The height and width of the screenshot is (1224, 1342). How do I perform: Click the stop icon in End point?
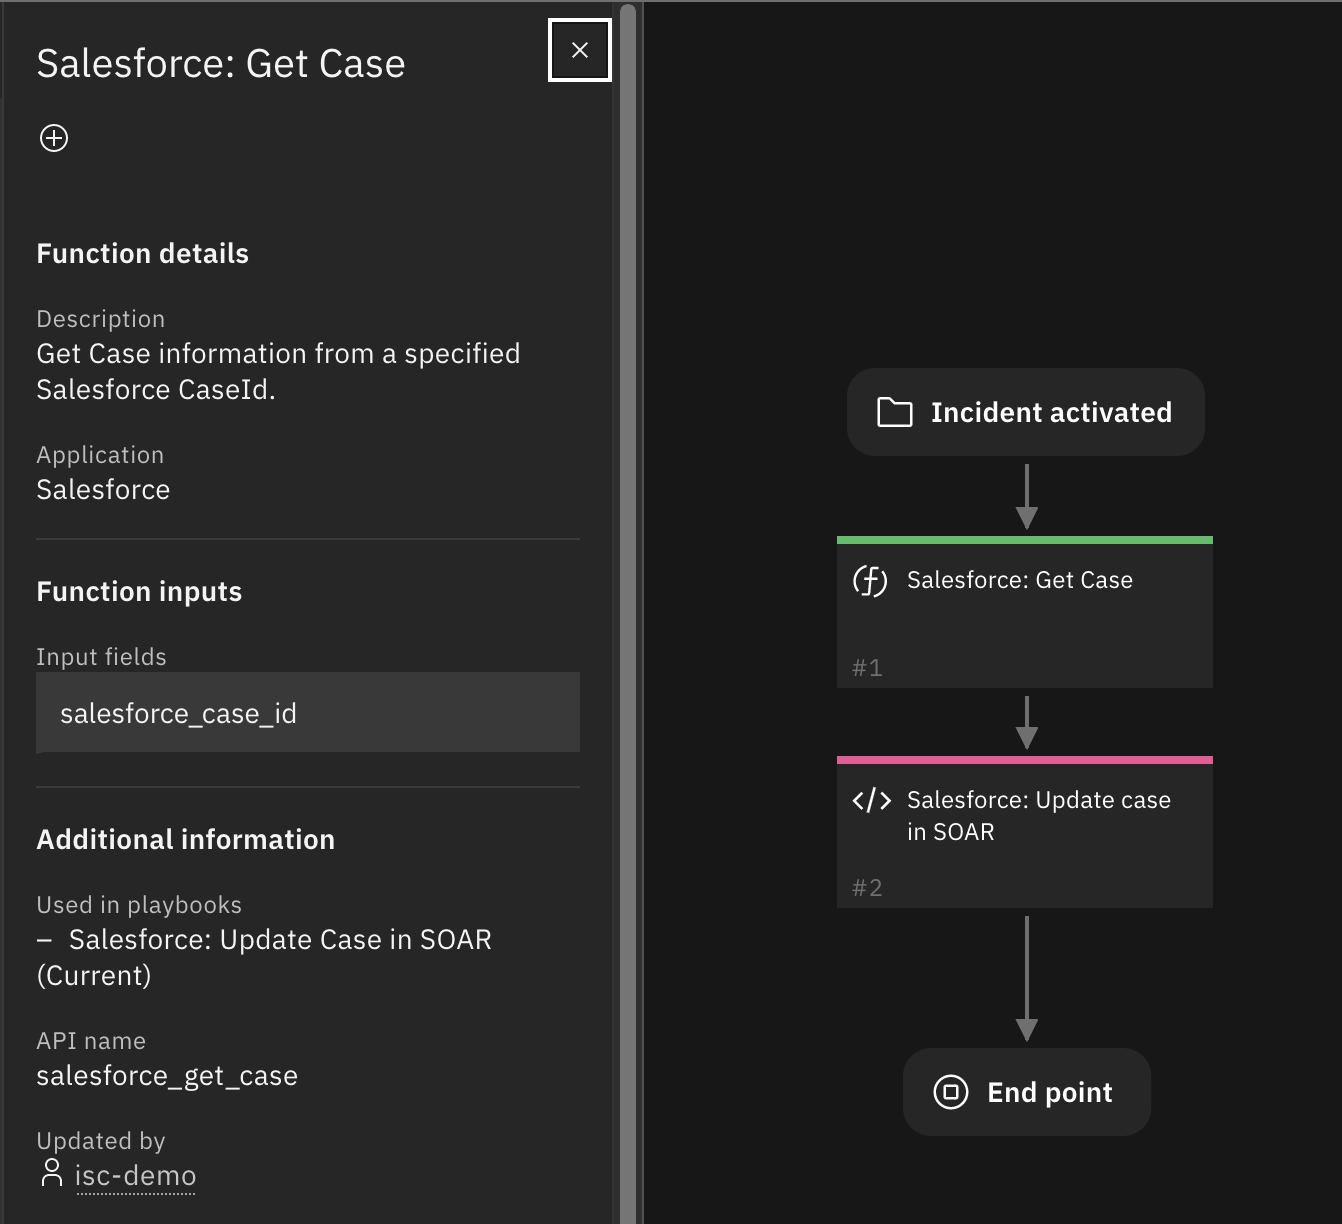tap(950, 1092)
